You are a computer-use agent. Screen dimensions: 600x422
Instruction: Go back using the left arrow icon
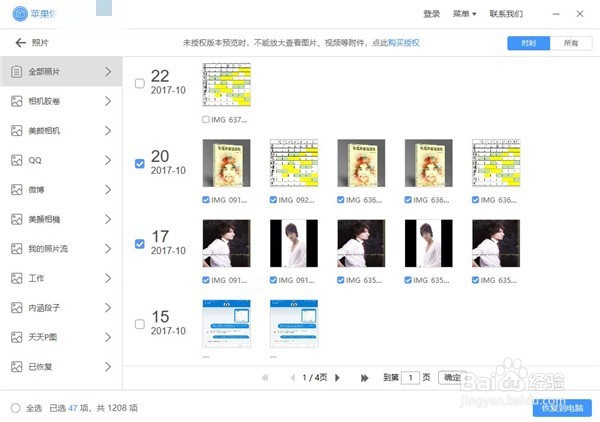[21, 42]
